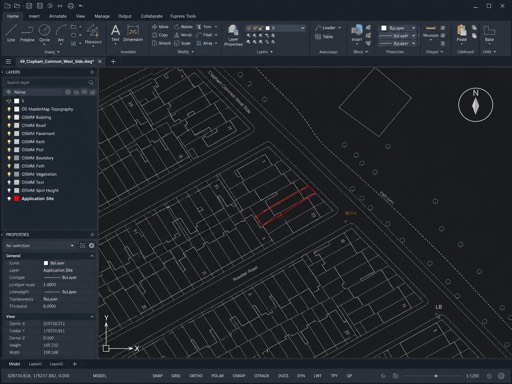Viewport: 512px width, 384px height.
Task: Click the Copy tool in Modify panel
Action: (x=160, y=35)
